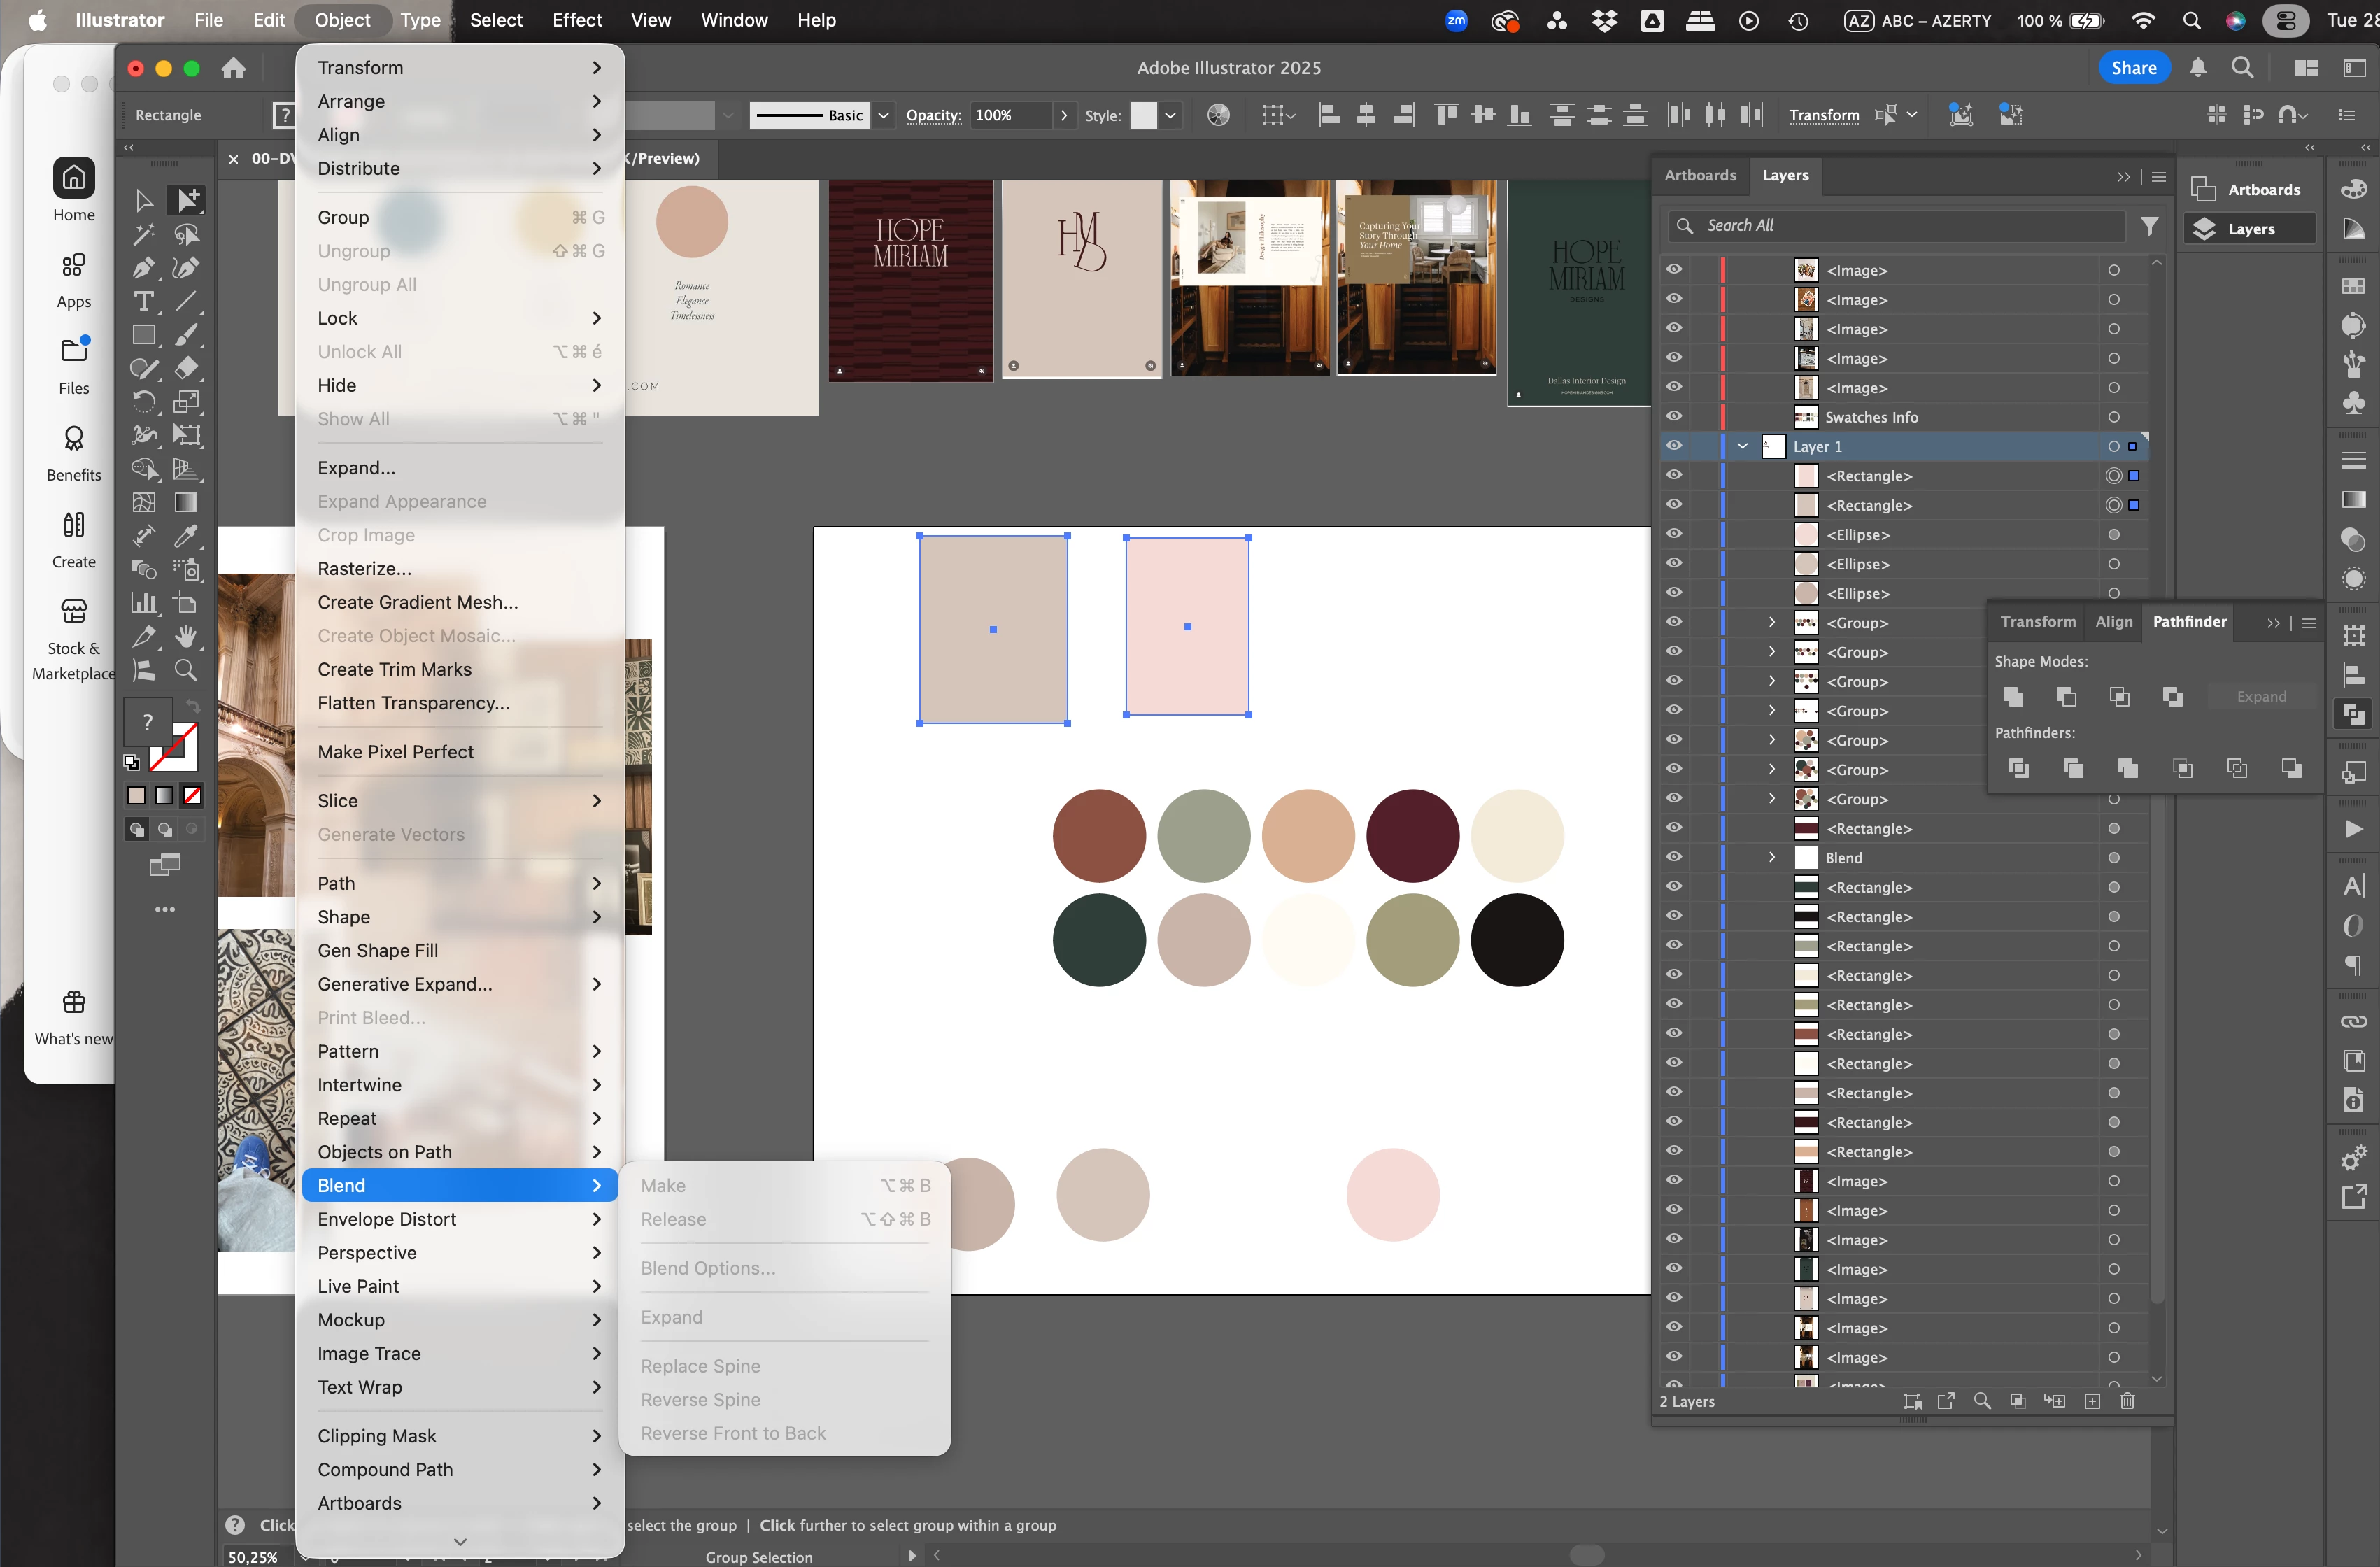Click the Unite shape mode icon

(2014, 697)
